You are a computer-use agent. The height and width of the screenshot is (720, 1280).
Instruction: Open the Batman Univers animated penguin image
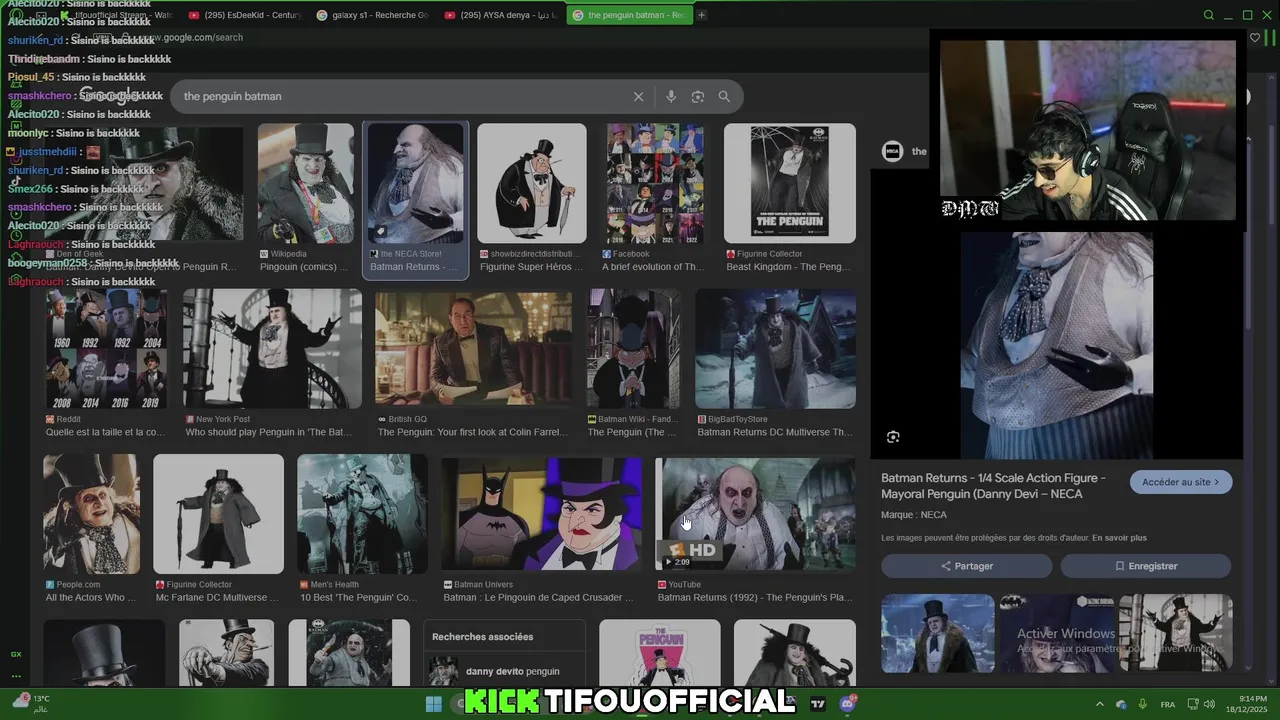[542, 514]
